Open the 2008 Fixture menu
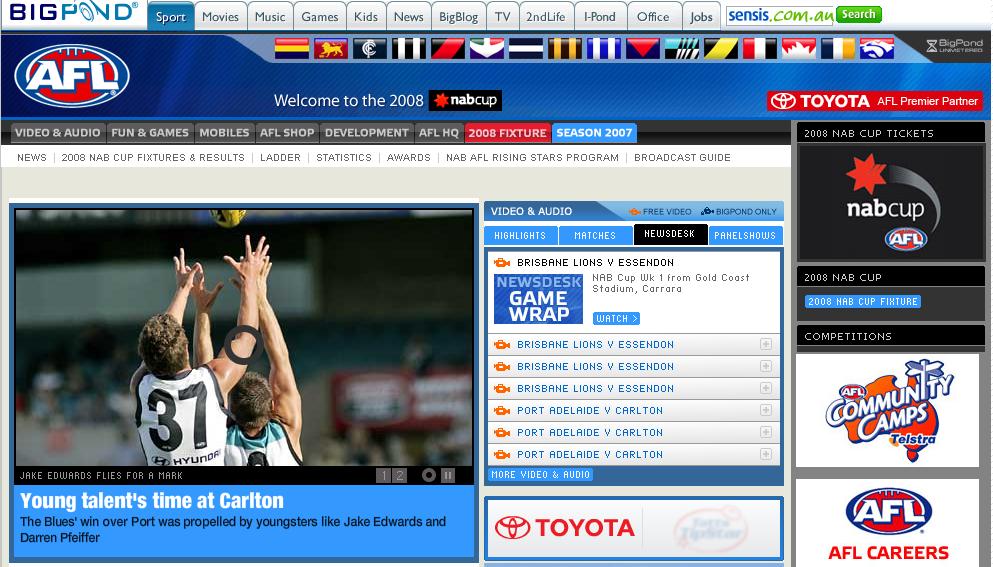Viewport: 993px width, 567px height. (x=507, y=132)
